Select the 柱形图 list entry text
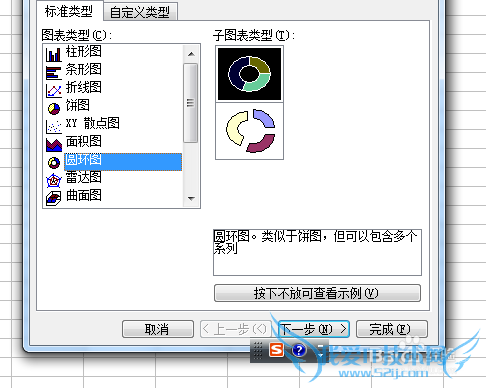486x388 pixels. point(84,51)
